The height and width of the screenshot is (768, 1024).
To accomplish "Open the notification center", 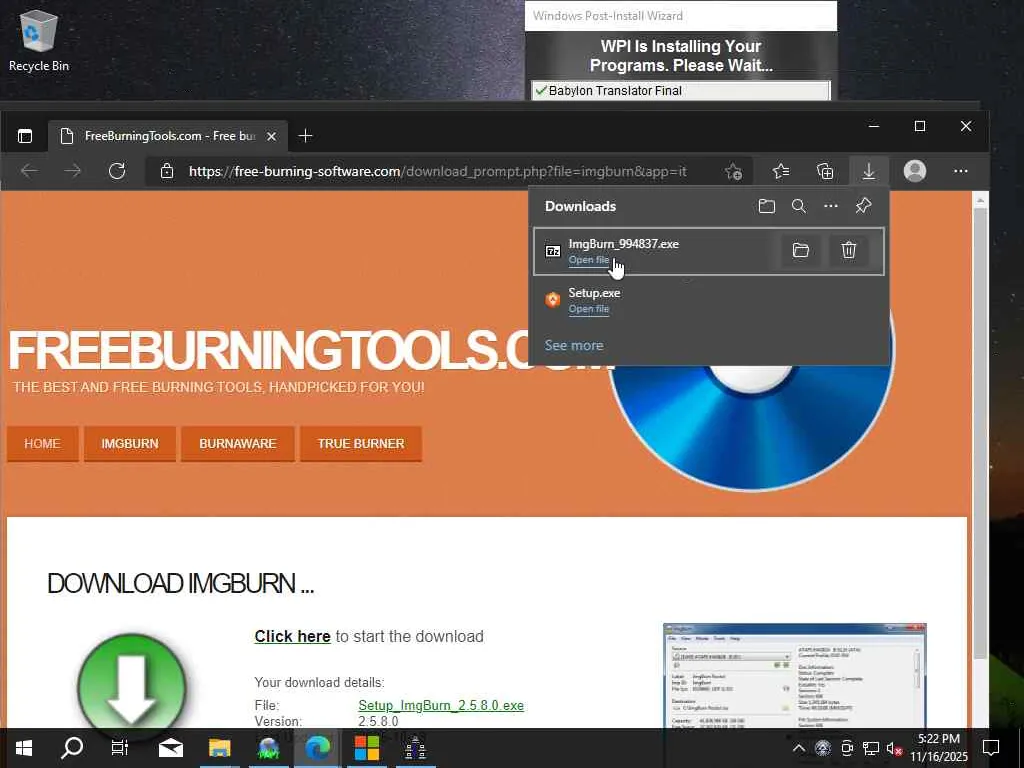I will tap(991, 748).
